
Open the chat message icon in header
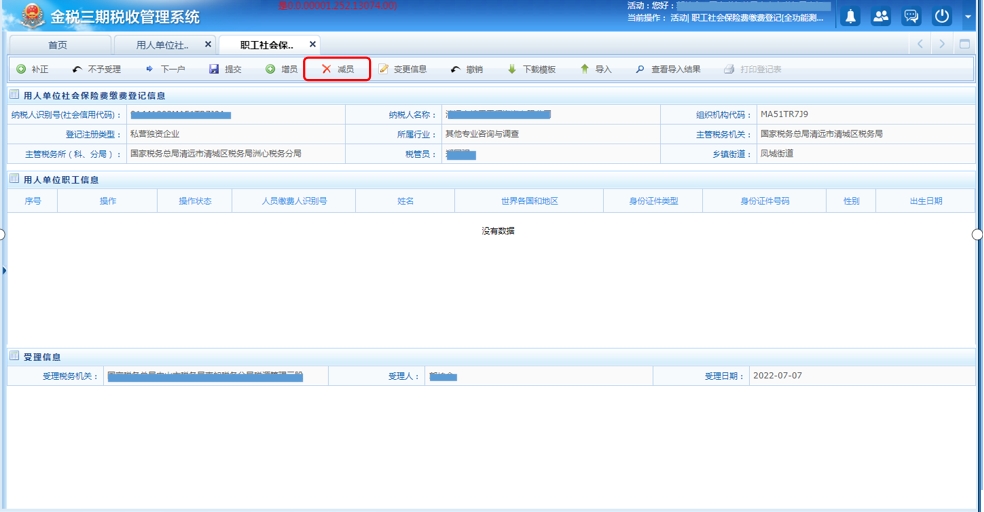coord(911,16)
